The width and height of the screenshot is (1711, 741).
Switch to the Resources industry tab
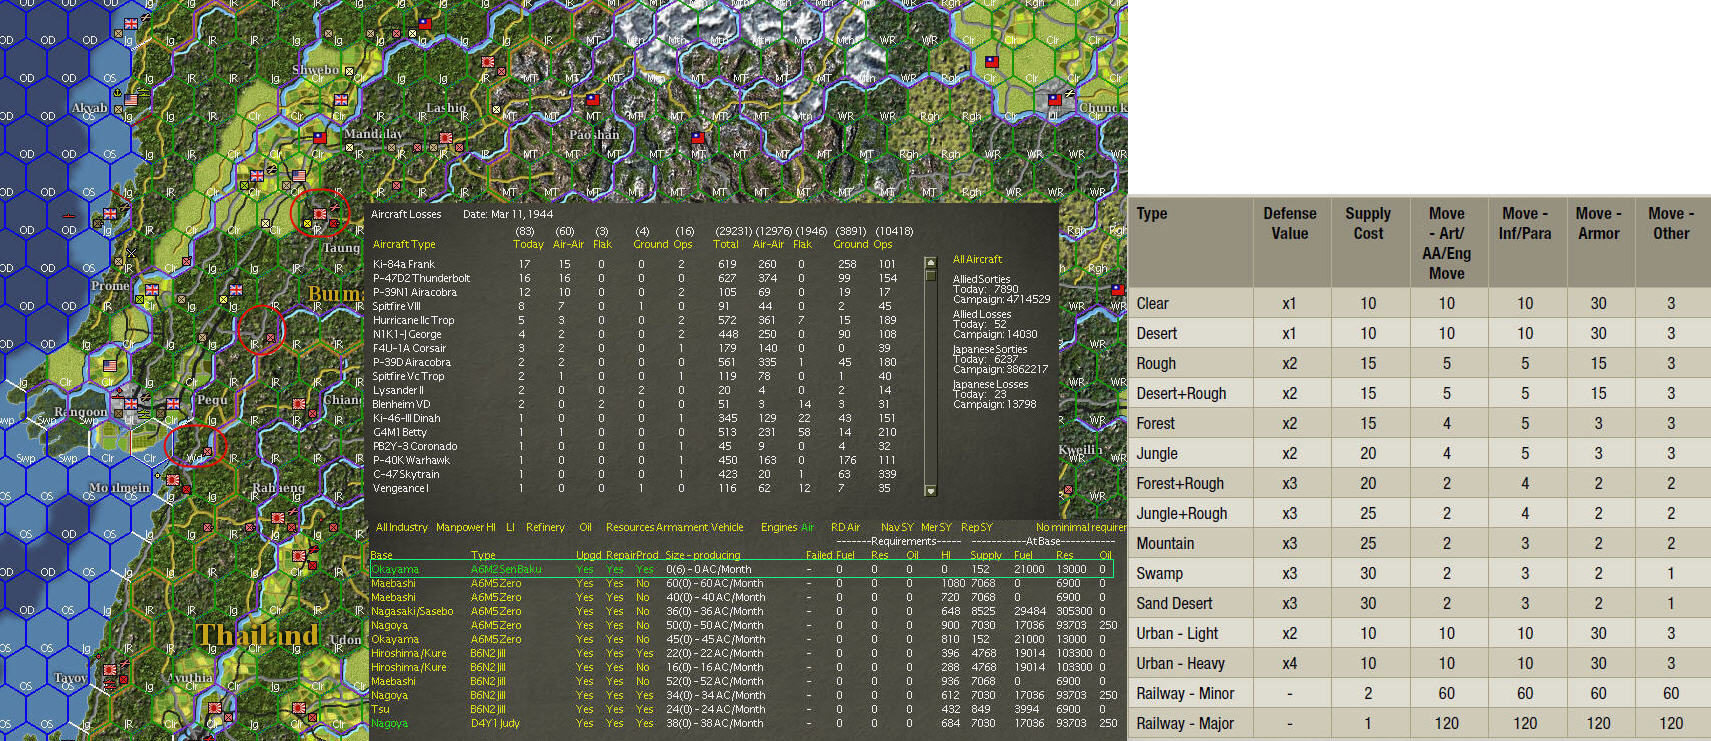coord(630,527)
